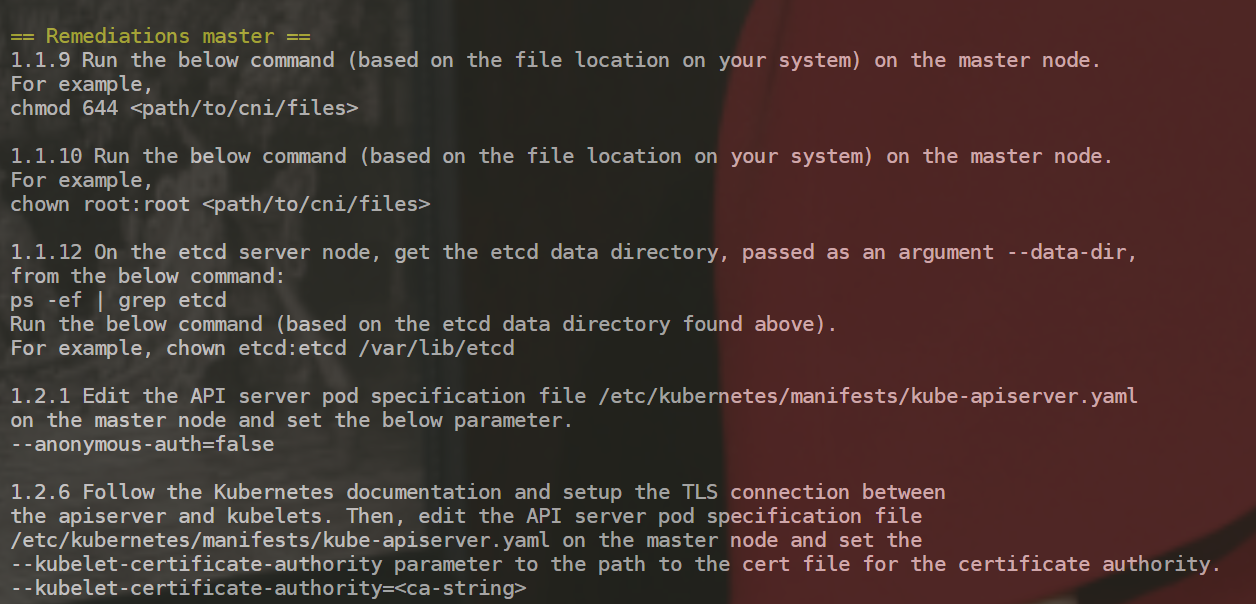Click the 1.1.9 remediation line
The height and width of the screenshot is (604, 1256).
(x=555, y=60)
